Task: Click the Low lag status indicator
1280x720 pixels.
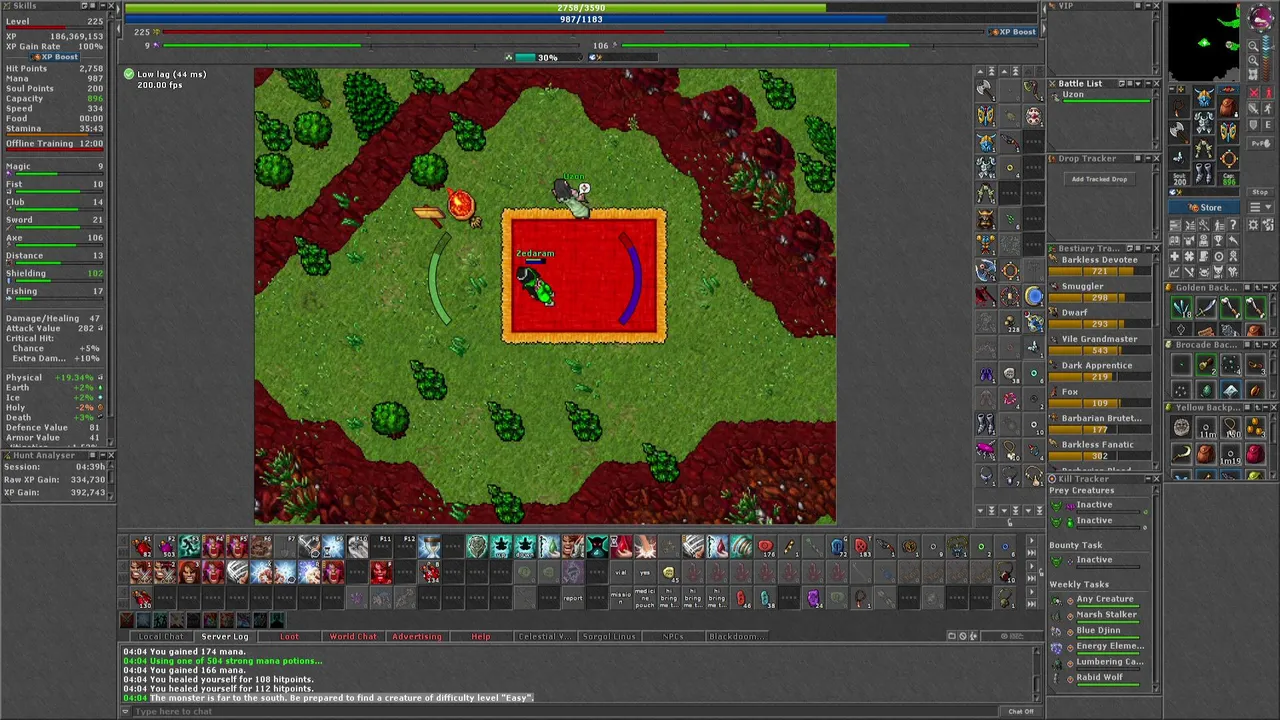Action: pos(165,74)
